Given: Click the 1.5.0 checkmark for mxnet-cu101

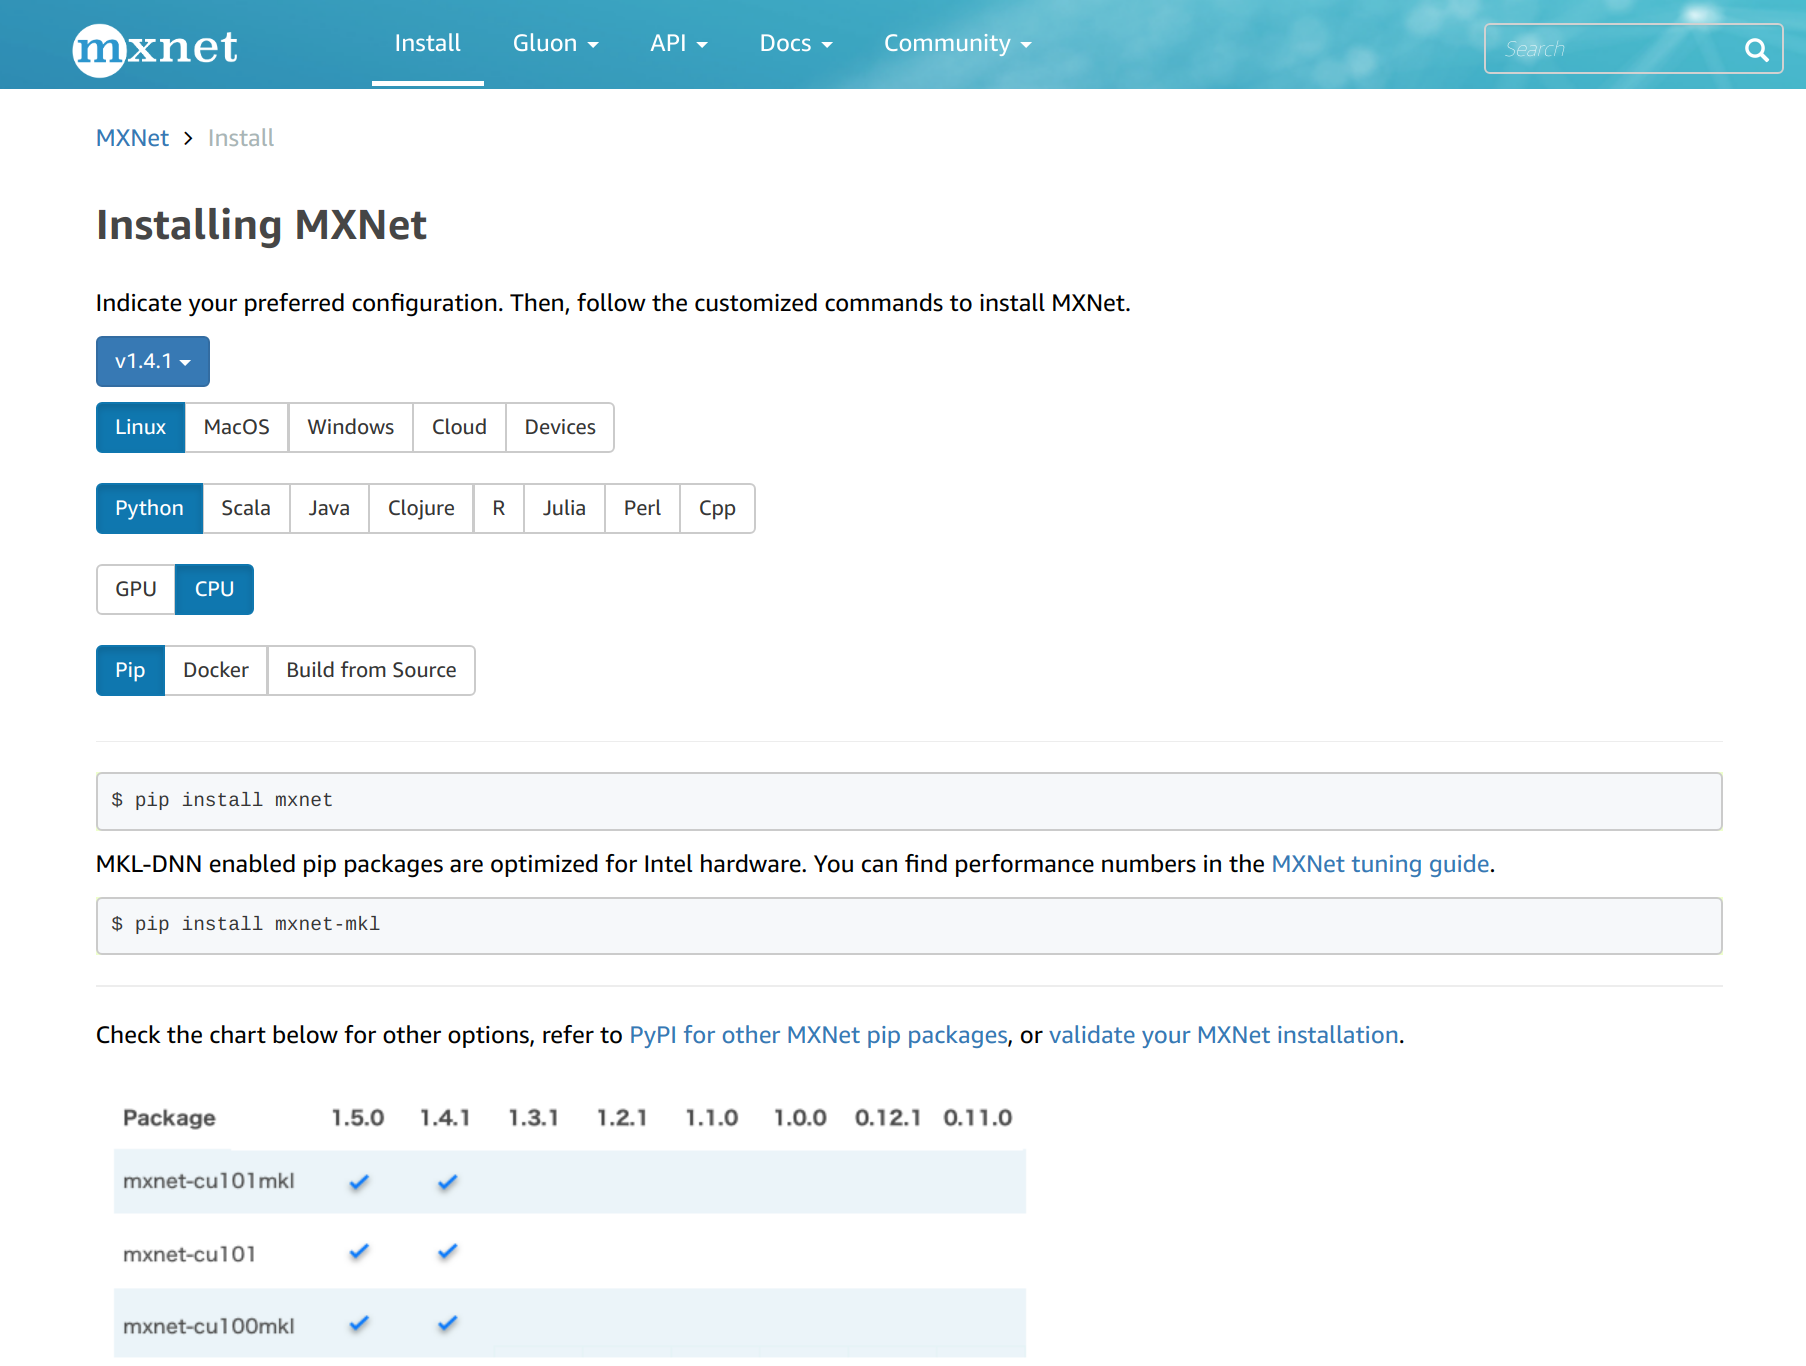Looking at the screenshot, I should pos(359,1251).
